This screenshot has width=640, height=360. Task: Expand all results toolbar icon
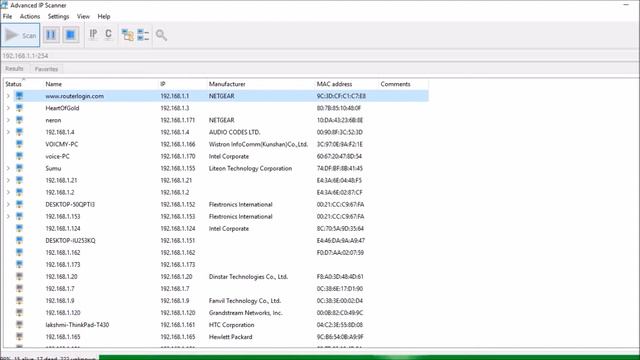coord(128,35)
